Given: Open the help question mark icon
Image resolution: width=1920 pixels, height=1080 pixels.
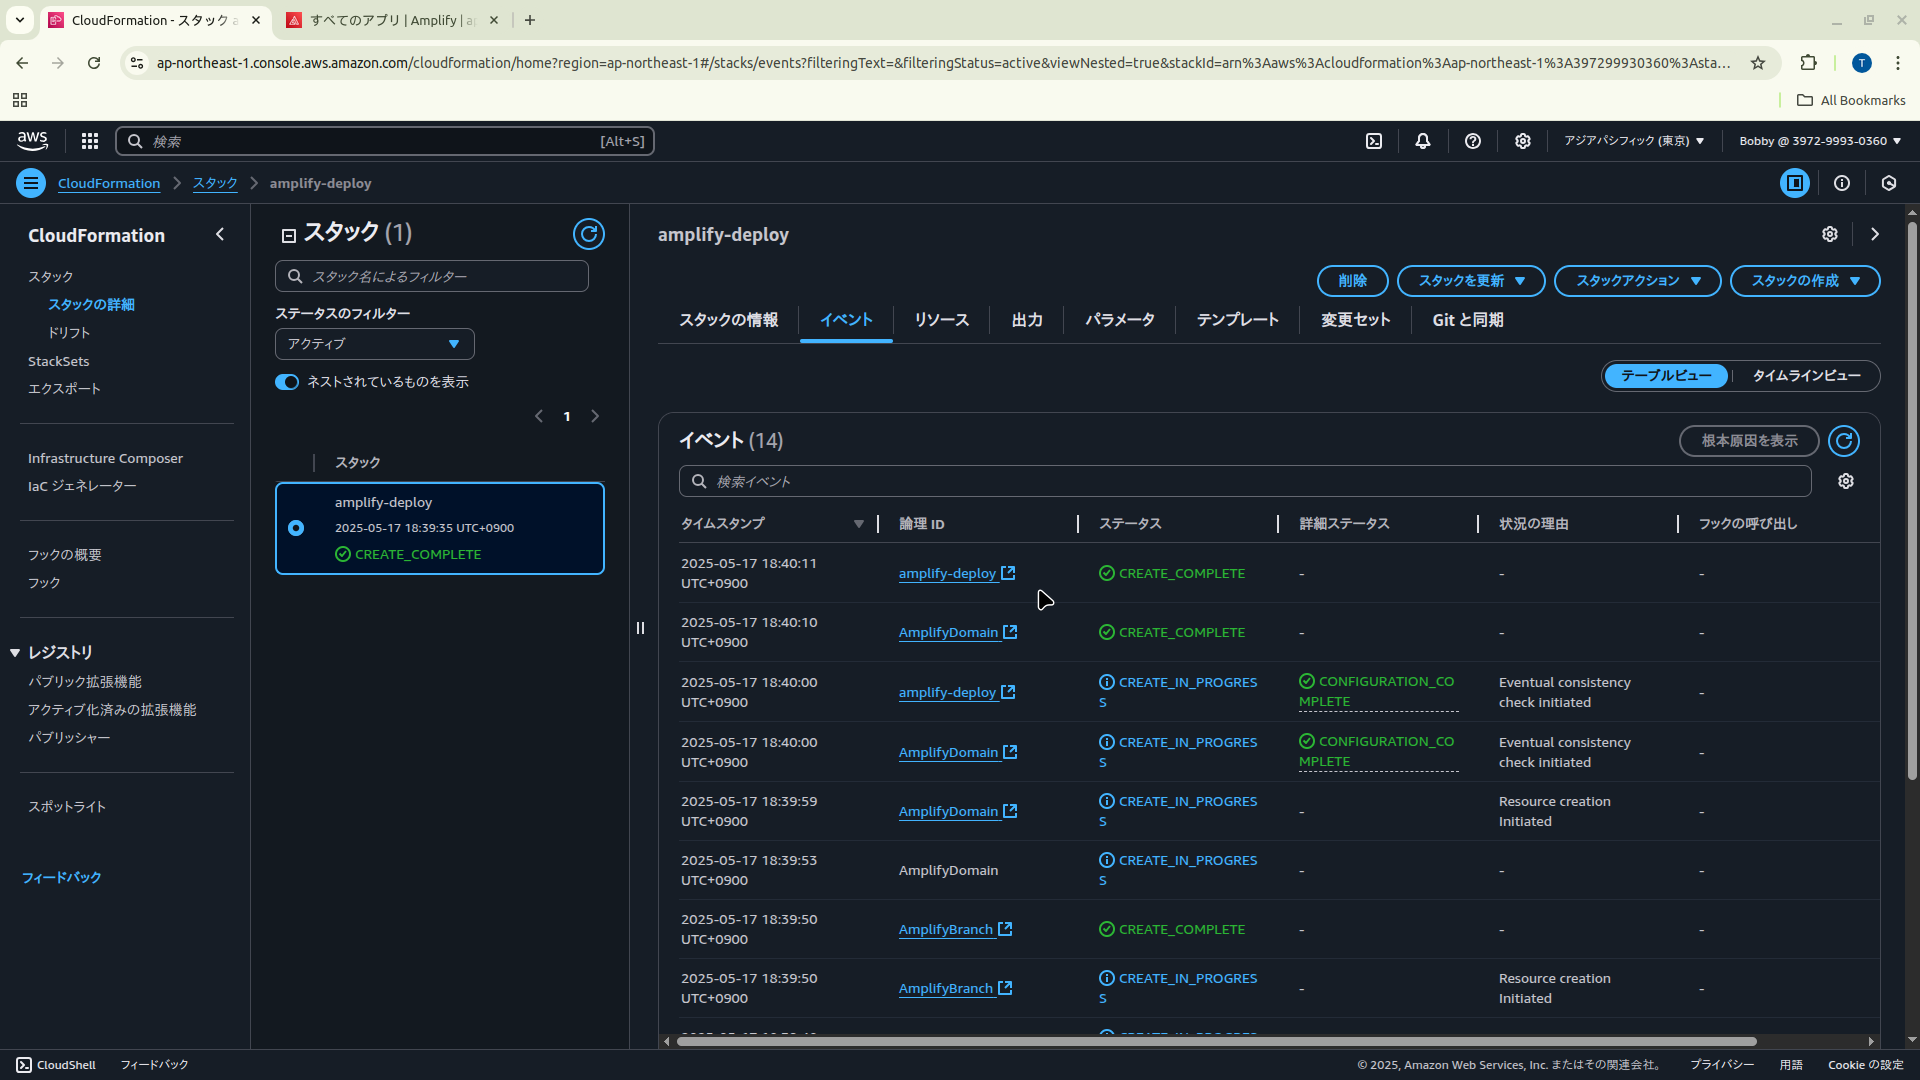Looking at the screenshot, I should point(1472,141).
